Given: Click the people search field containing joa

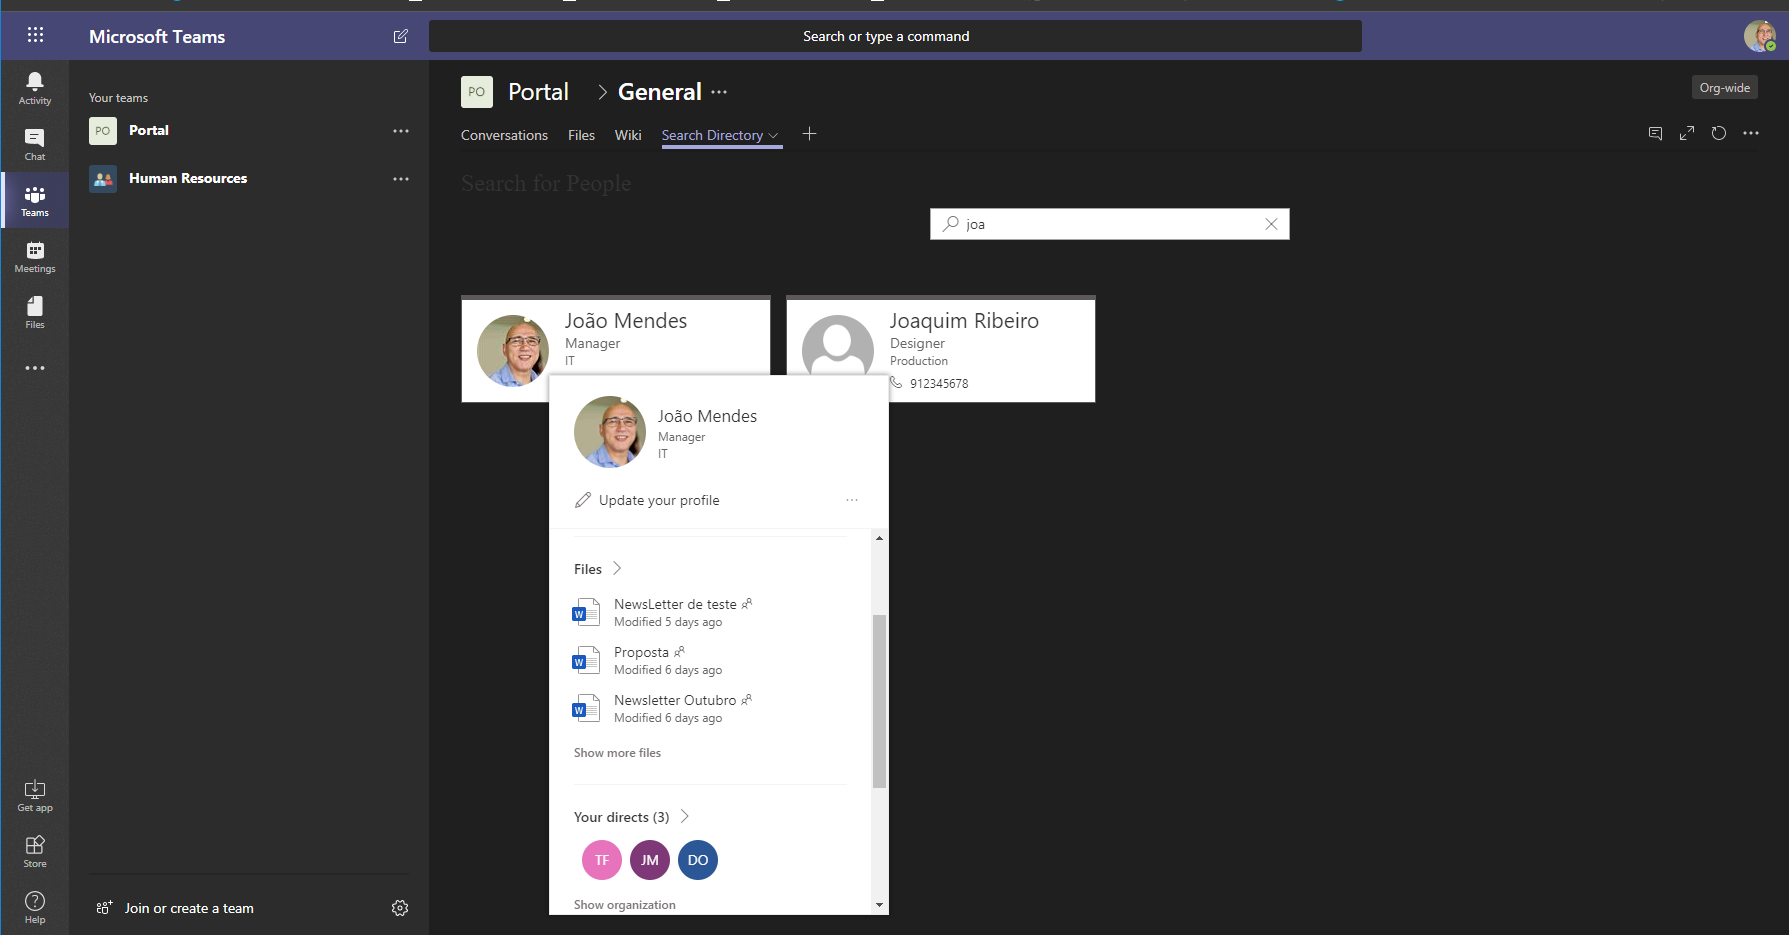Looking at the screenshot, I should (1110, 224).
